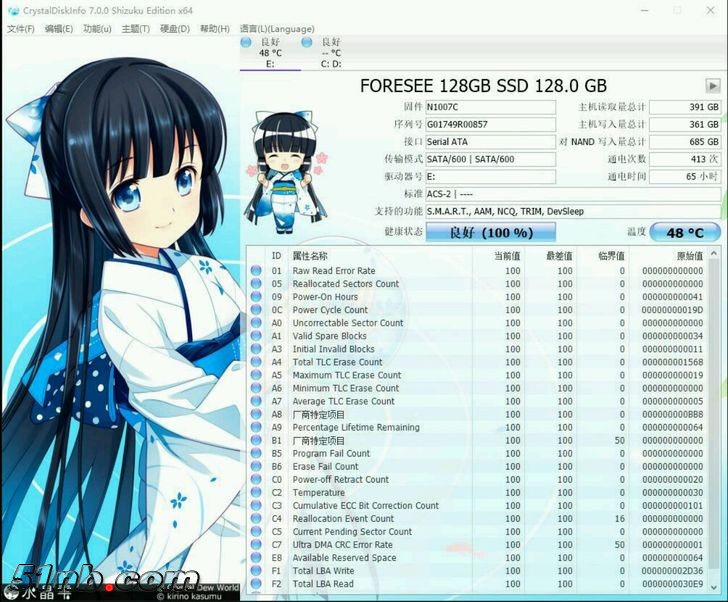Click the next disk arrow button

(712, 86)
